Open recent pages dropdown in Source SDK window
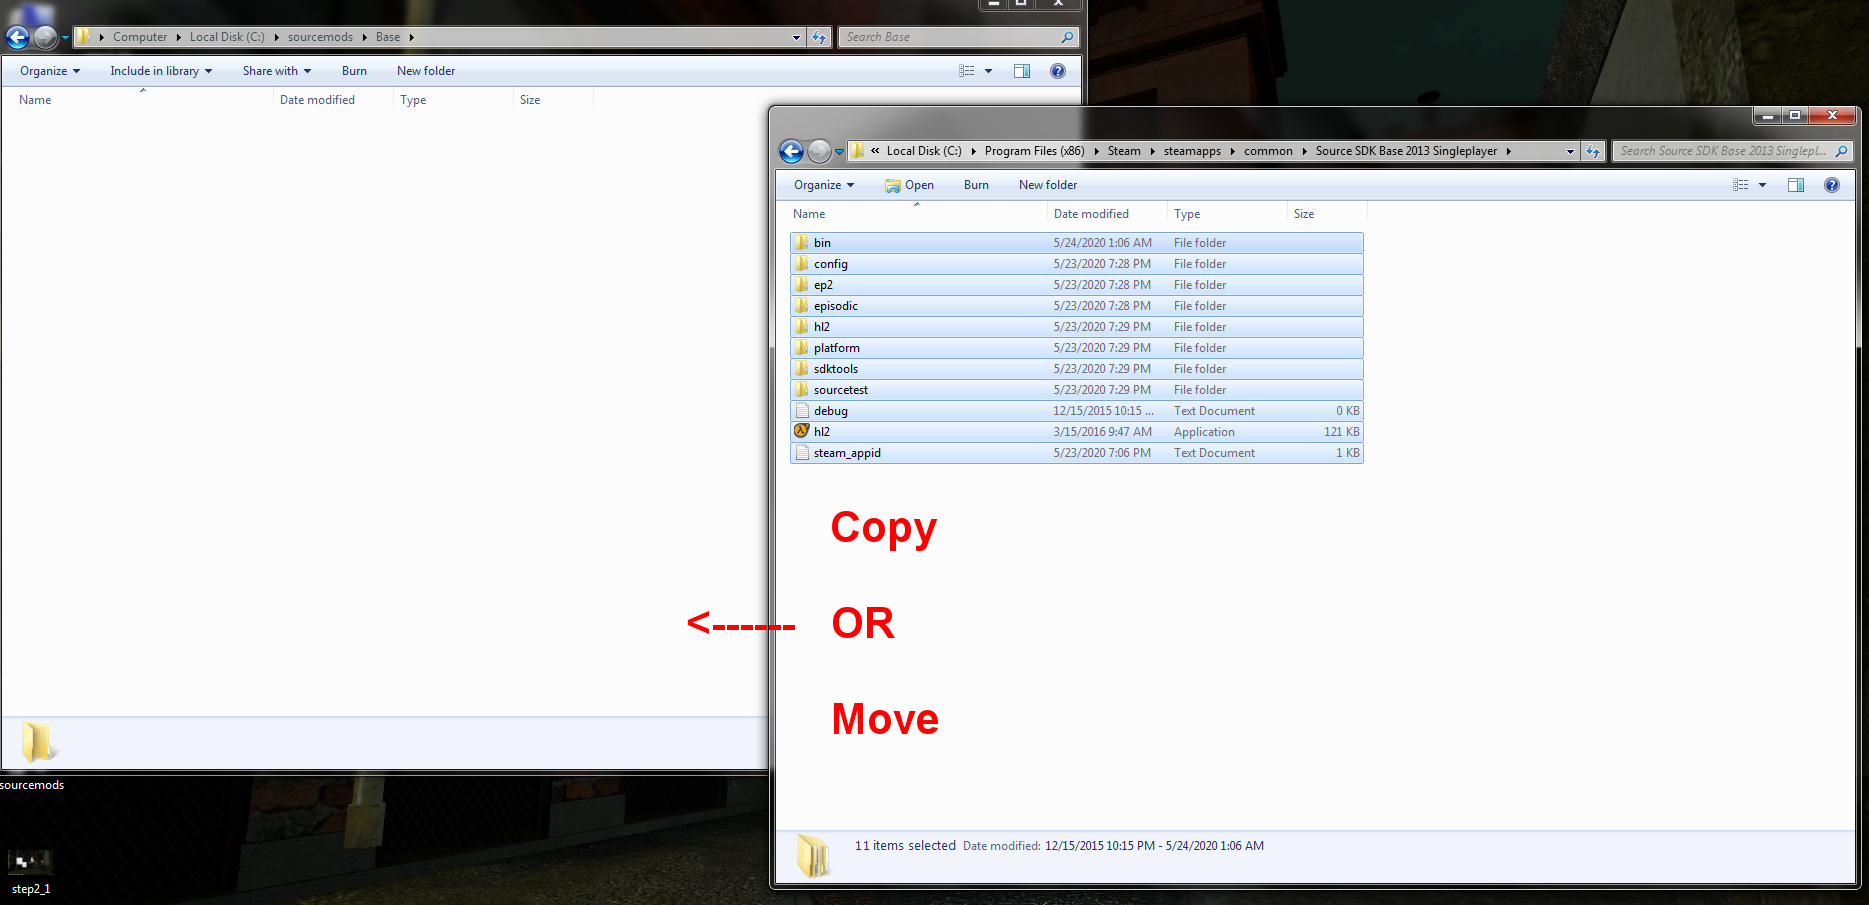 pos(839,152)
